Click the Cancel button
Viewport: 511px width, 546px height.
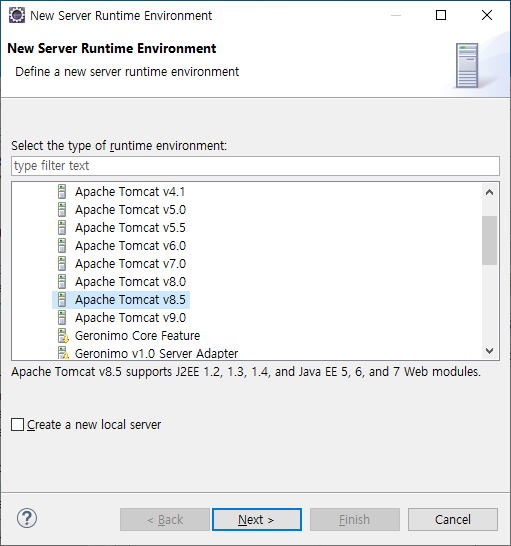[x=452, y=520]
